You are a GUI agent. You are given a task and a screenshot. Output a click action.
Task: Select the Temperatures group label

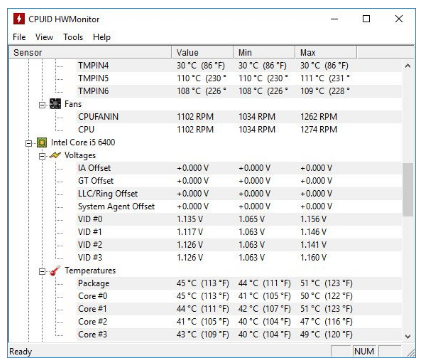[90, 271]
